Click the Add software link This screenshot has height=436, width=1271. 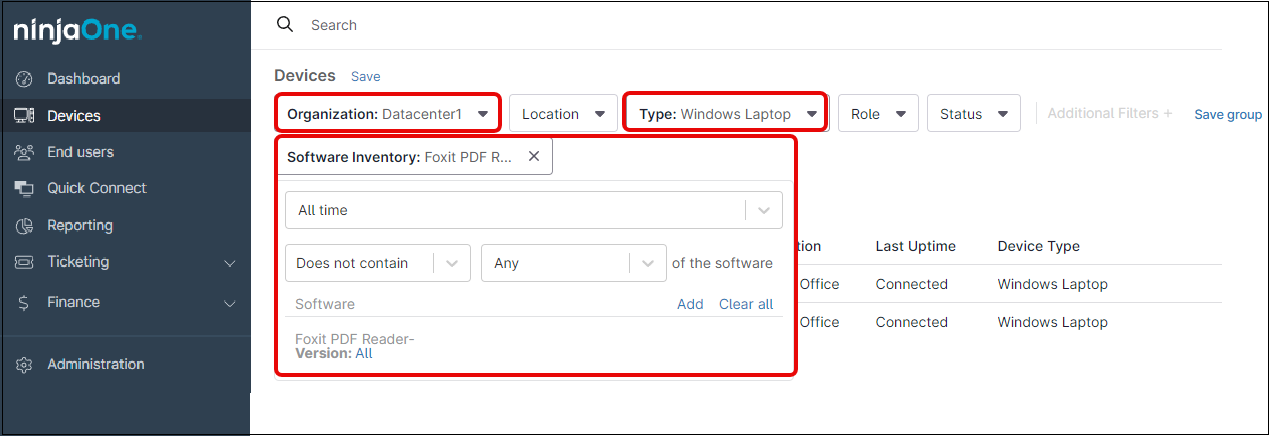click(690, 304)
